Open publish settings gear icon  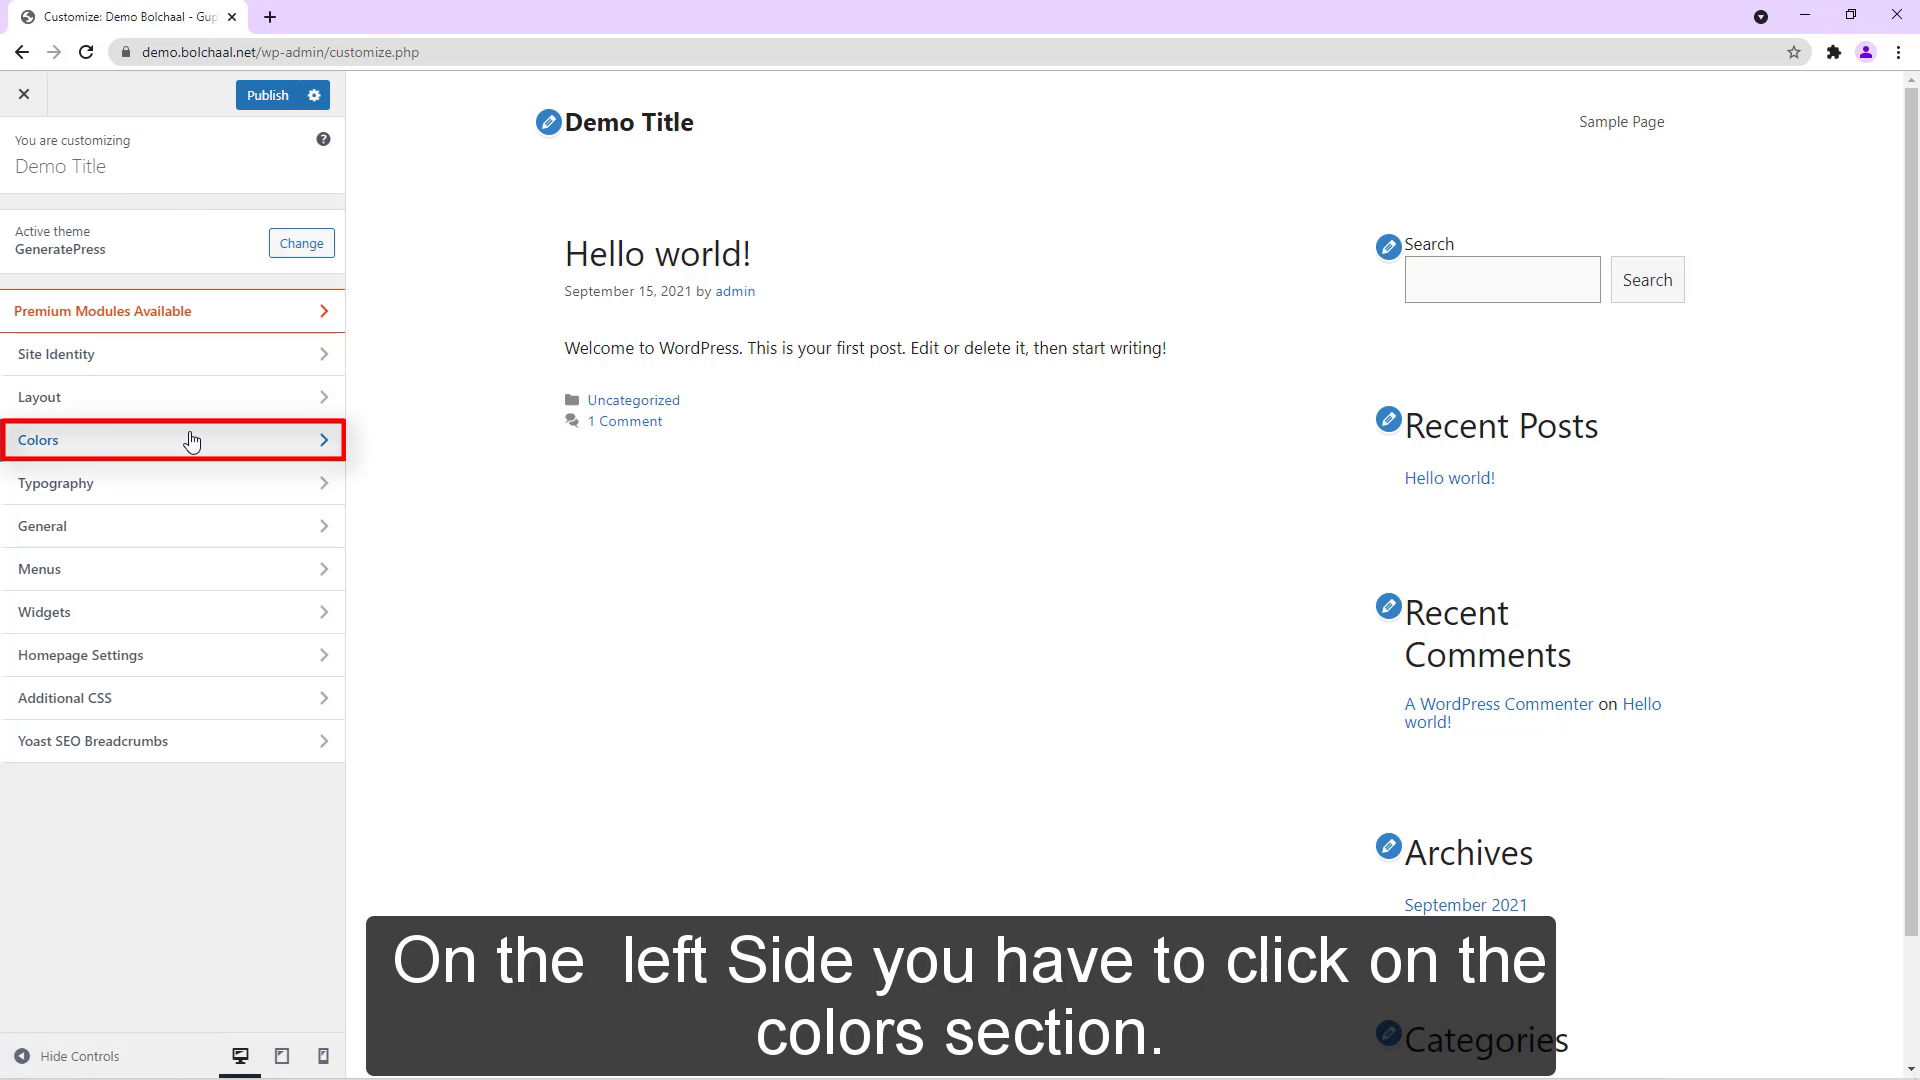coord(314,95)
